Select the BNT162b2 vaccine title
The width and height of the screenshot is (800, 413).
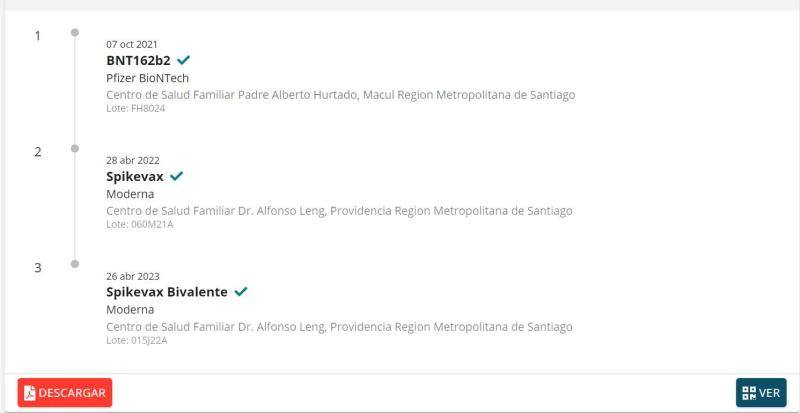pos(138,60)
